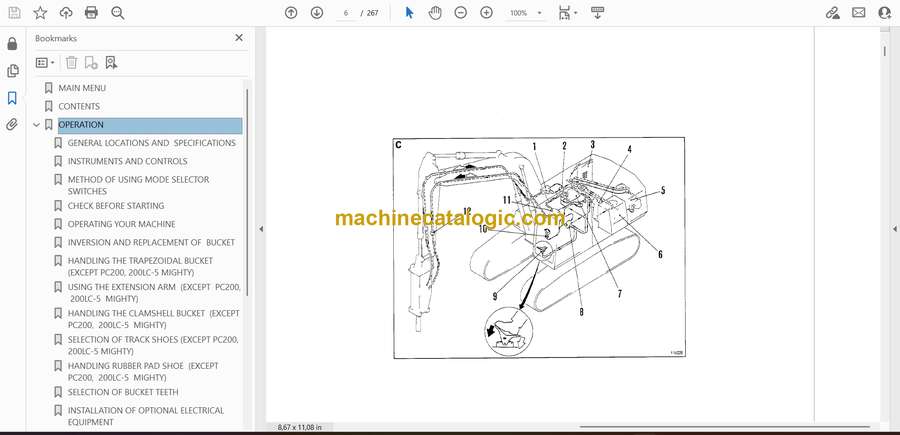This screenshot has height=435, width=900.
Task: Click bookmark icon beside CONTENTS
Action: coord(48,106)
